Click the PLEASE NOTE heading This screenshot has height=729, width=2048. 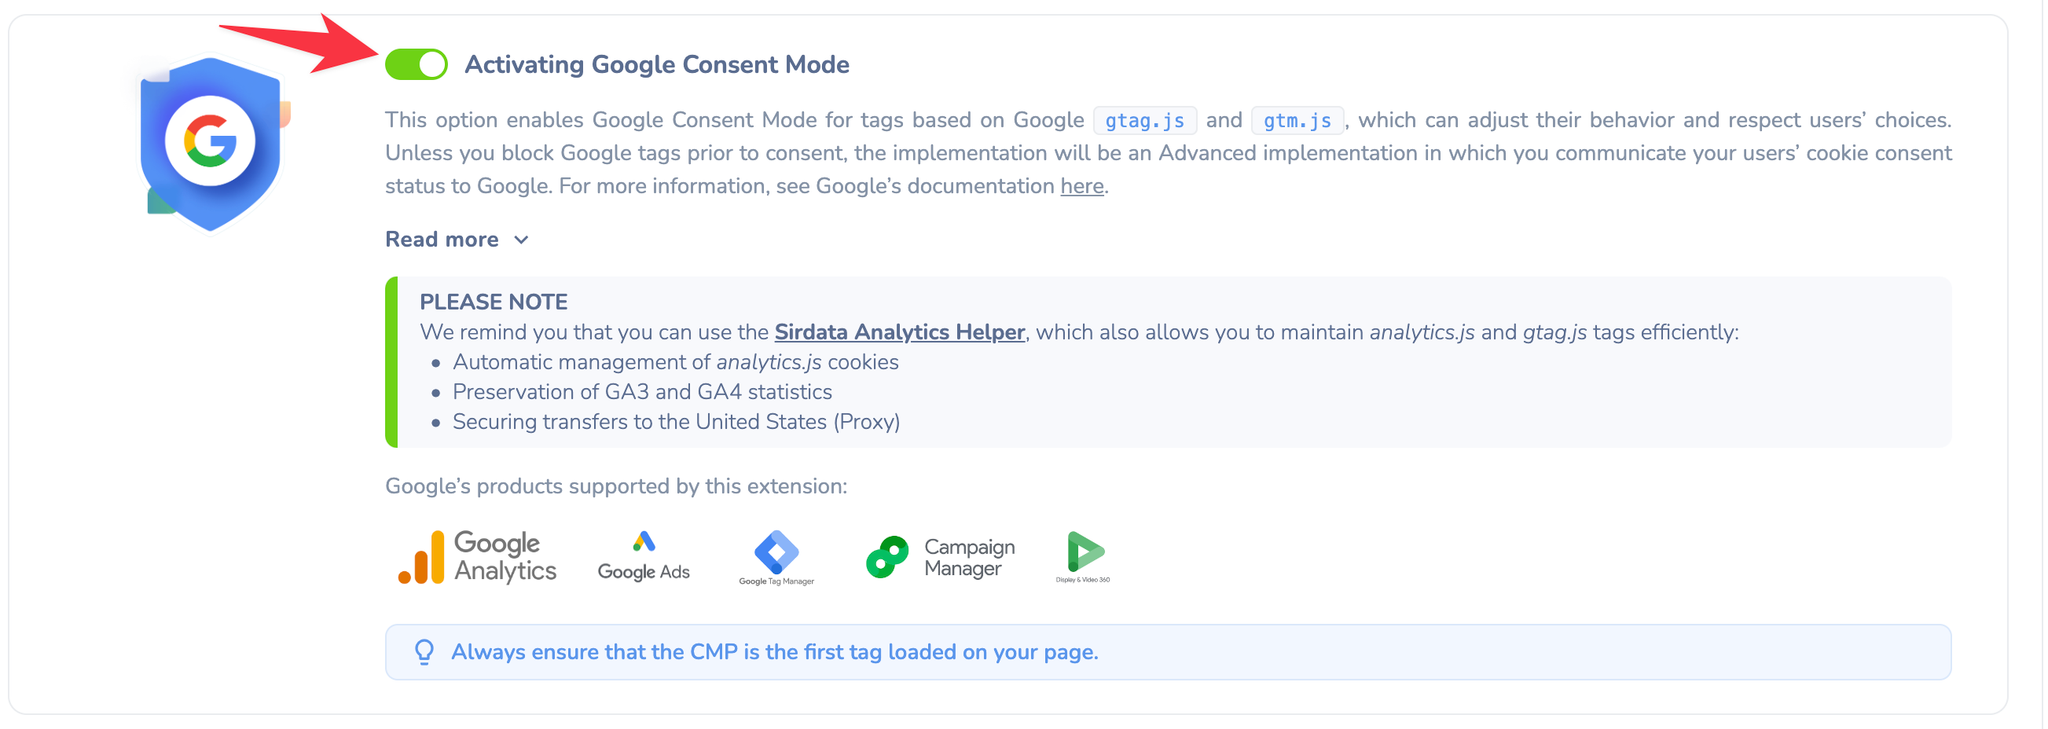pos(494,302)
